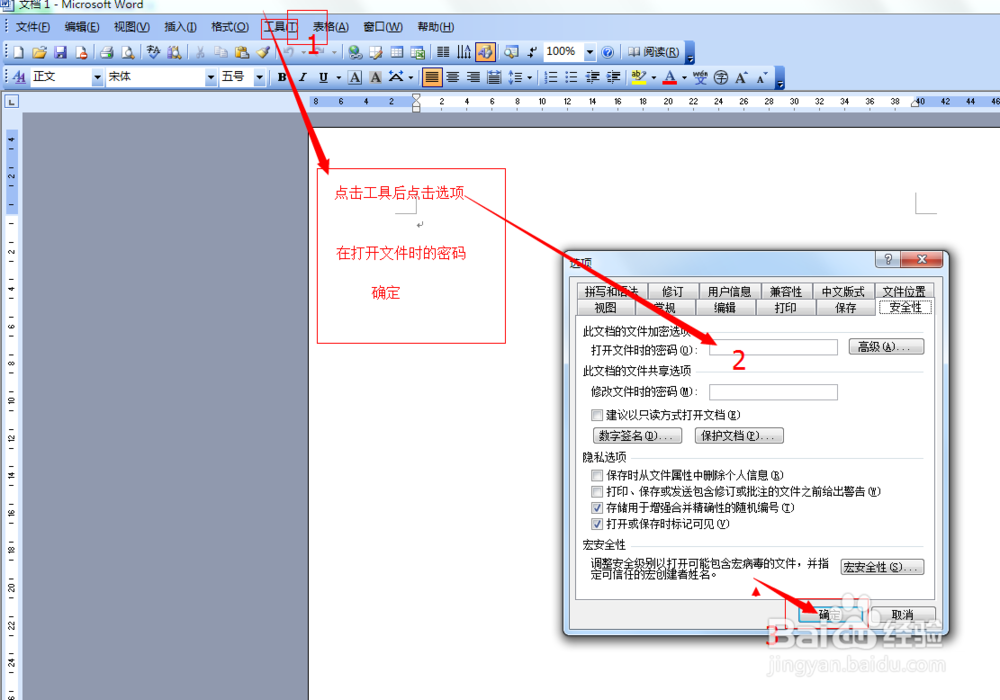This screenshot has height=700, width=1000.
Task: Open Print Preview from the toolbar
Action: click(128, 52)
